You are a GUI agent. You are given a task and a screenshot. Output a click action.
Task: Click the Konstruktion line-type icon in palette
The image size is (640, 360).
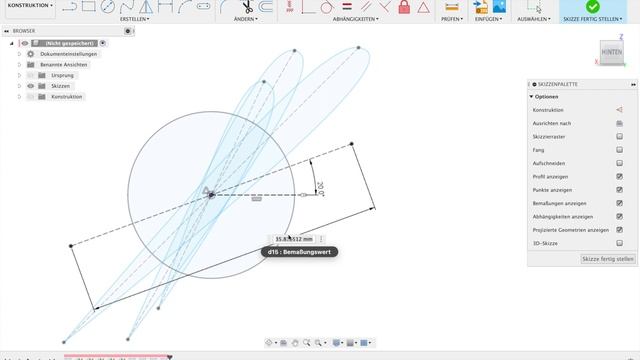[619, 110]
